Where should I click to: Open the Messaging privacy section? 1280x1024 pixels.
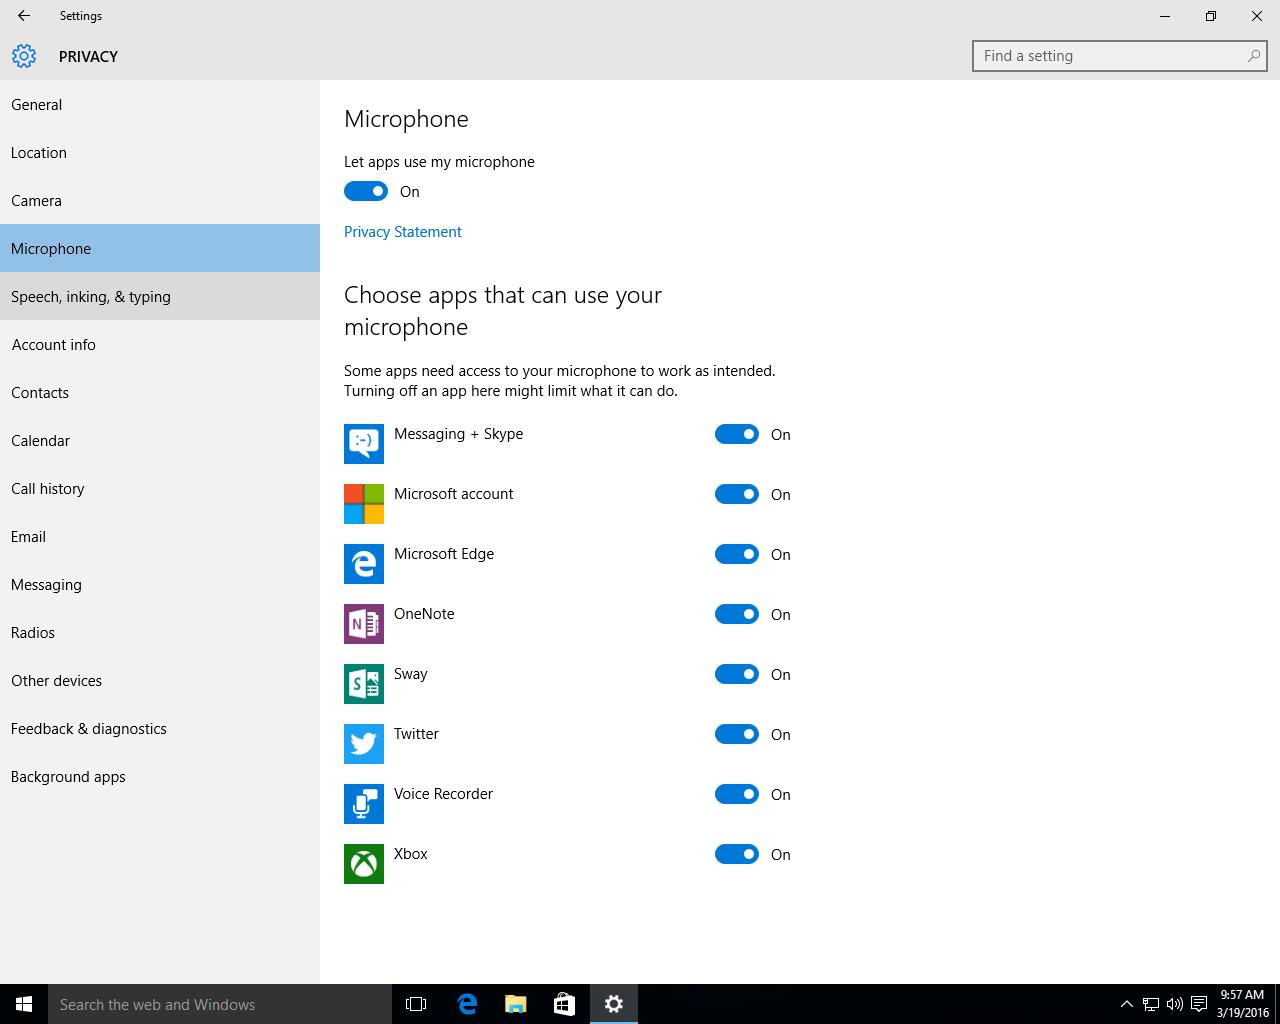pos(160,584)
